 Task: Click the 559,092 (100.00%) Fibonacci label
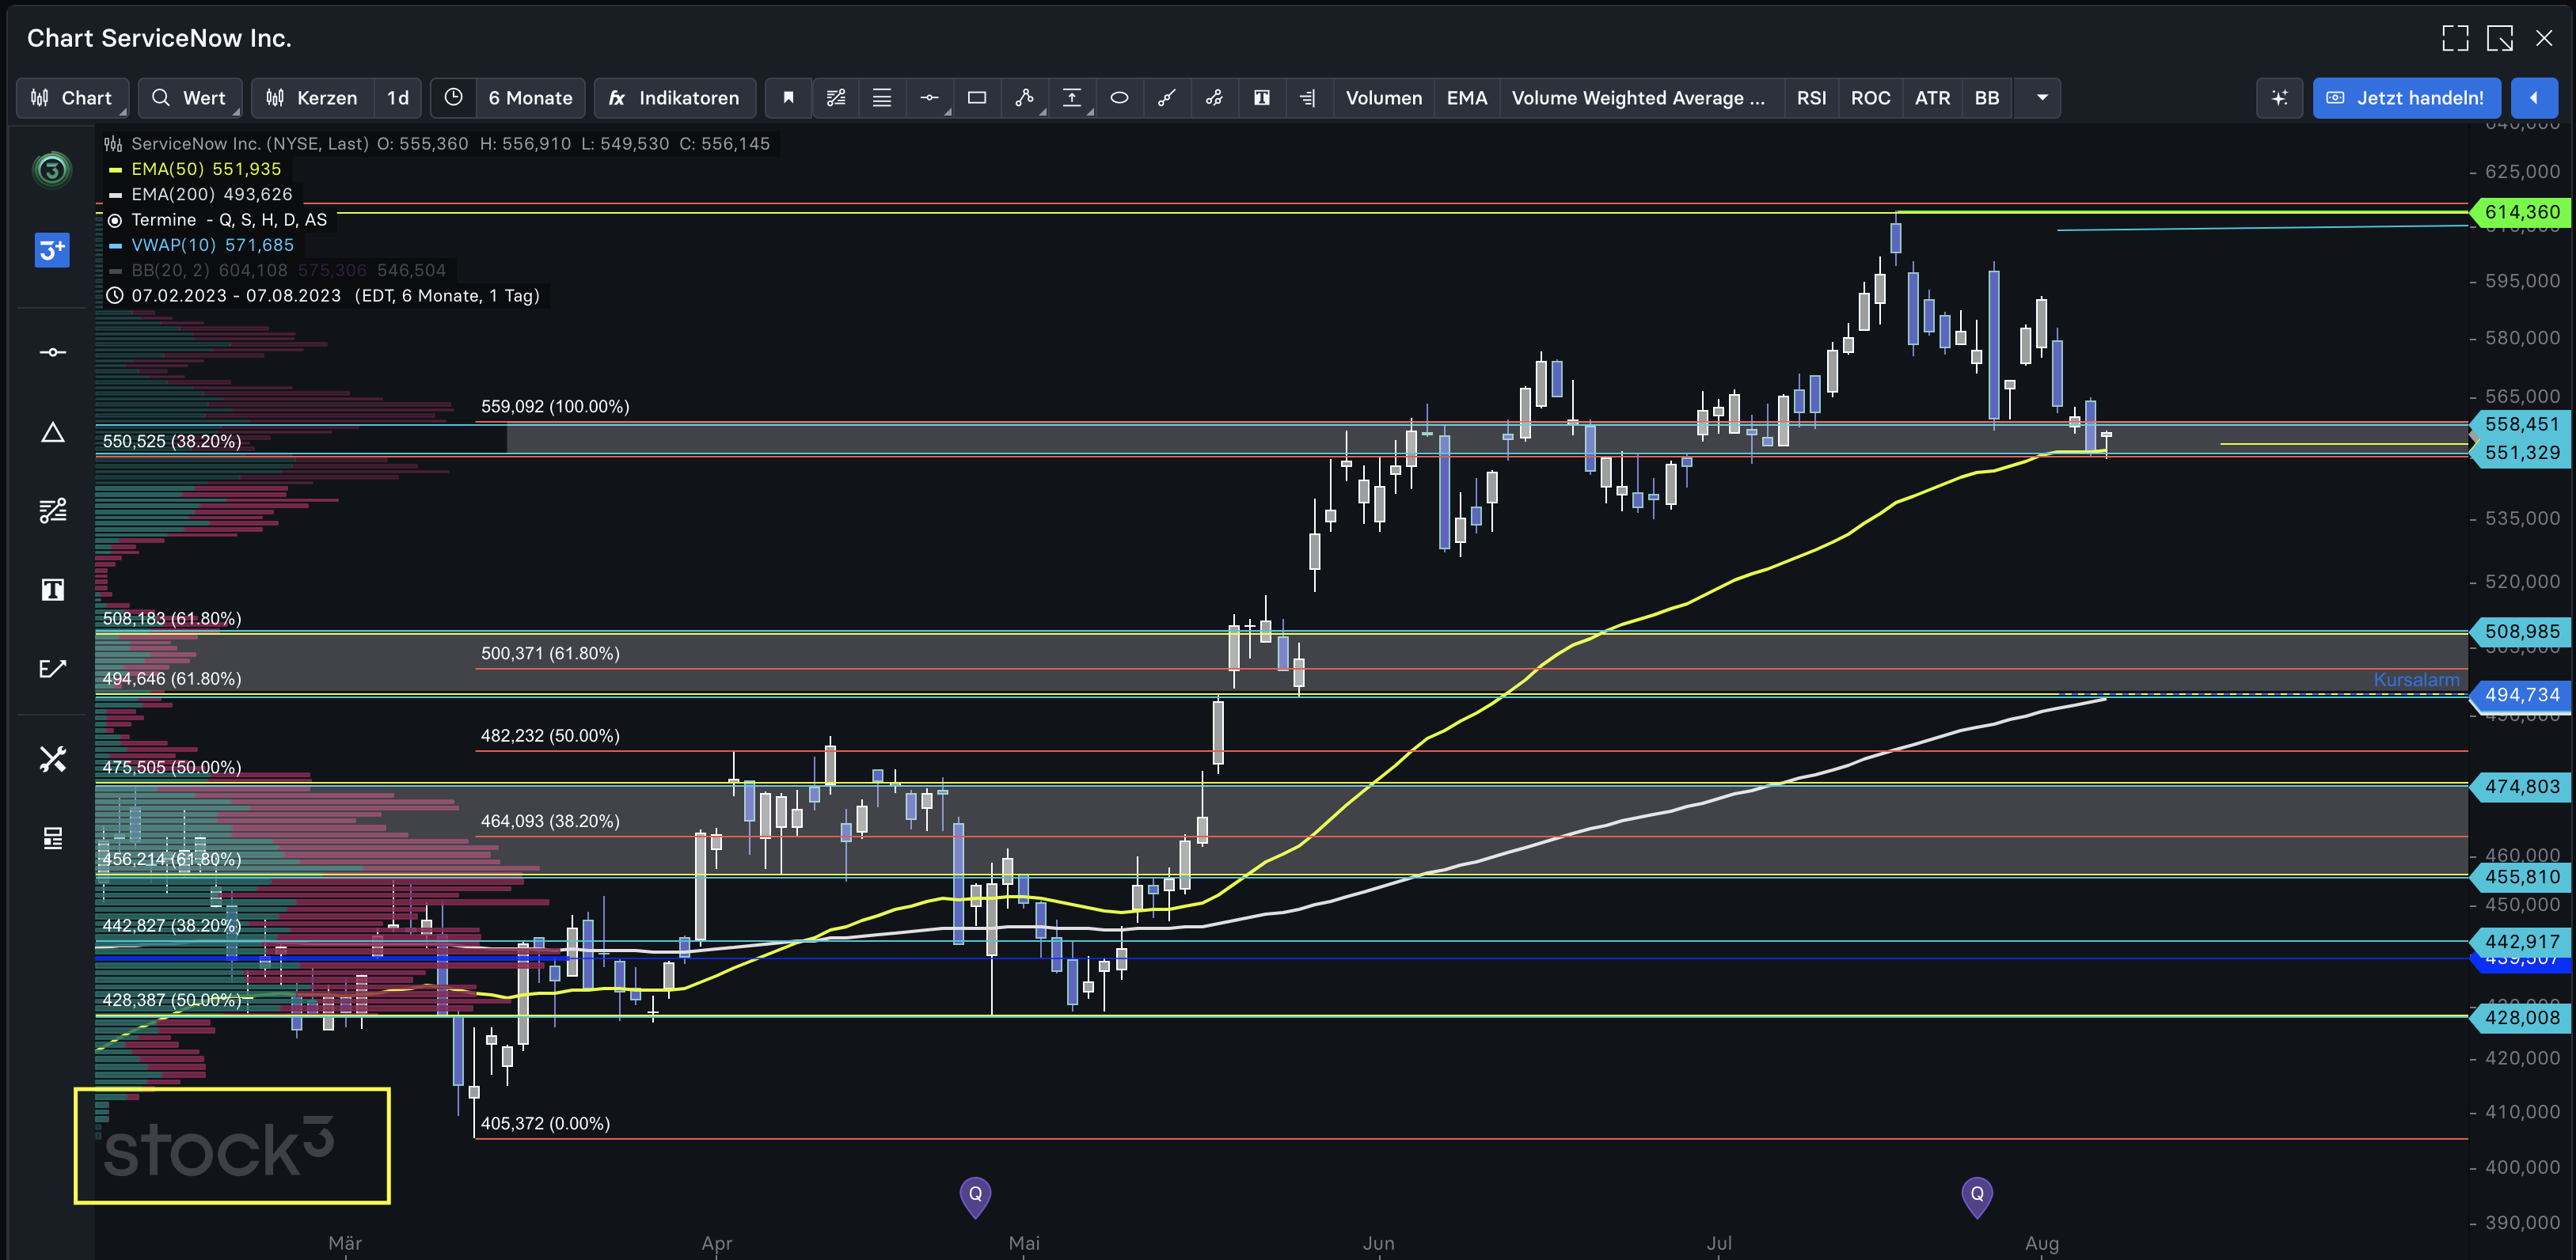(555, 407)
